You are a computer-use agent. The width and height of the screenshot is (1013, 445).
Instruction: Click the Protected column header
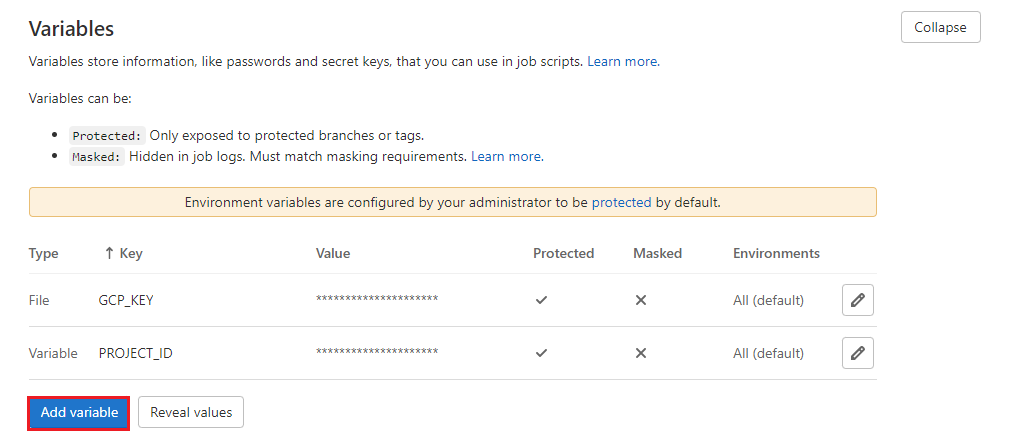point(563,253)
